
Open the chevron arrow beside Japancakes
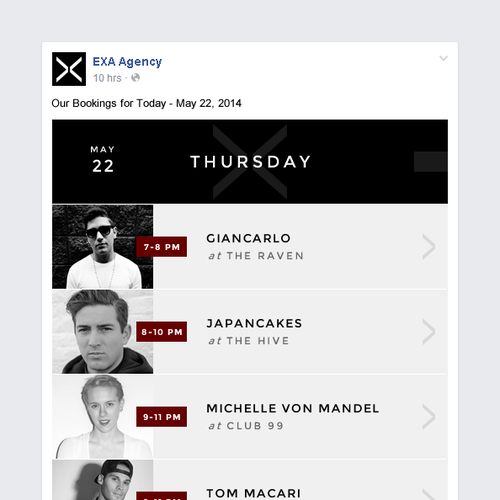[429, 332]
